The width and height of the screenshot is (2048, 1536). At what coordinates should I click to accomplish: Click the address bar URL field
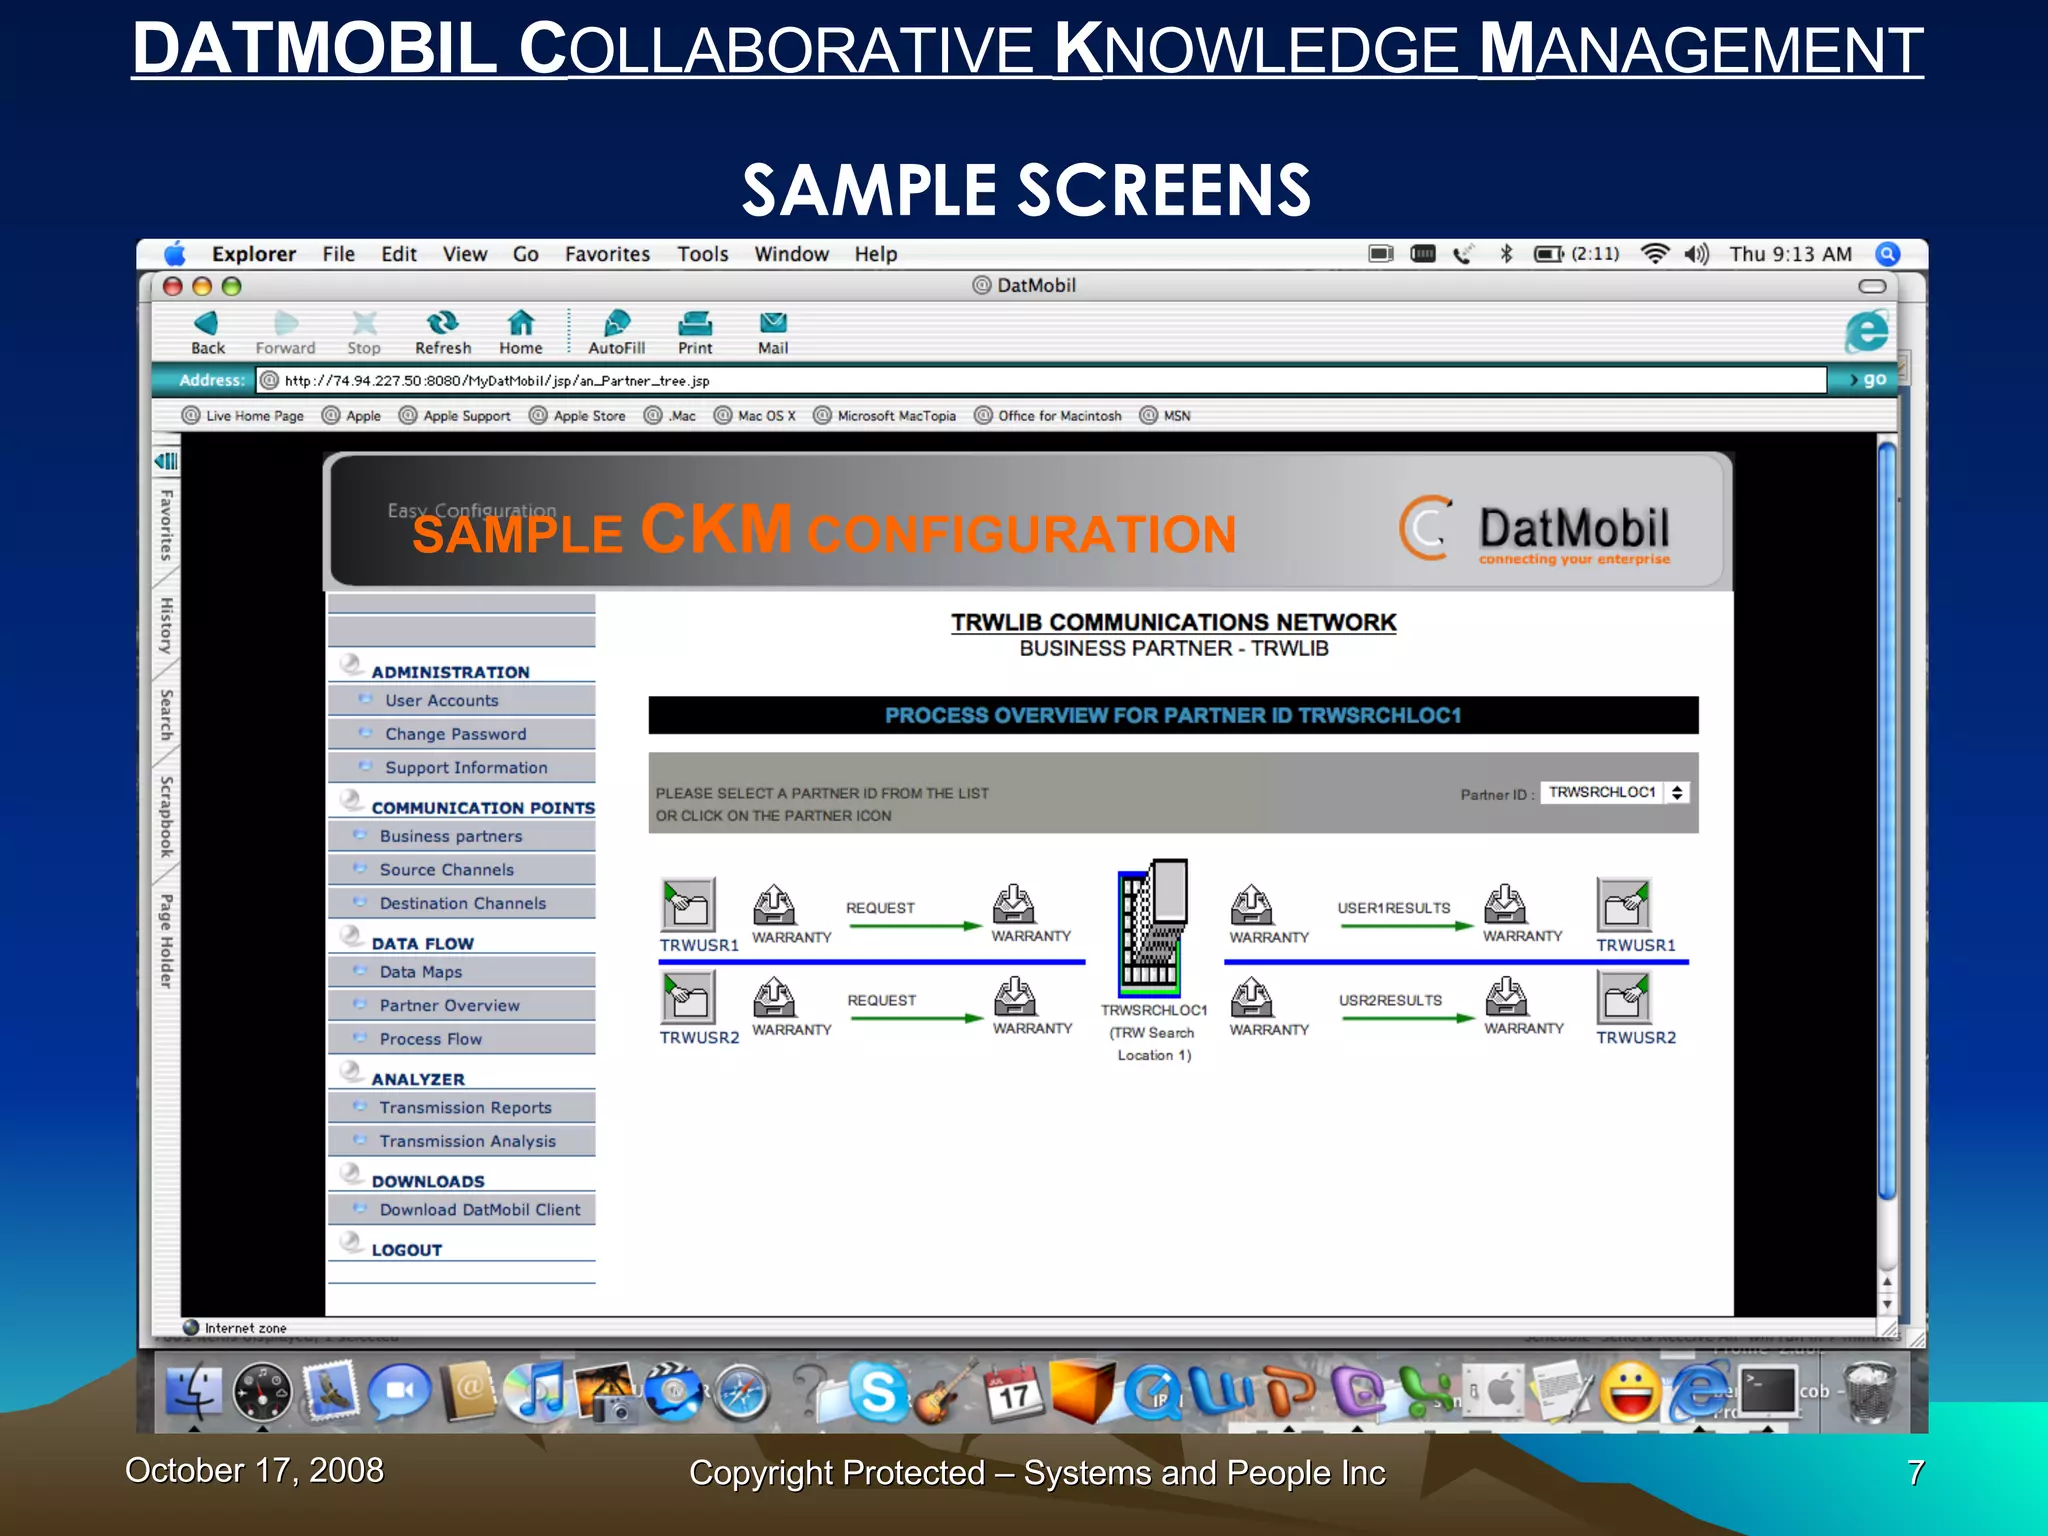(x=1041, y=380)
